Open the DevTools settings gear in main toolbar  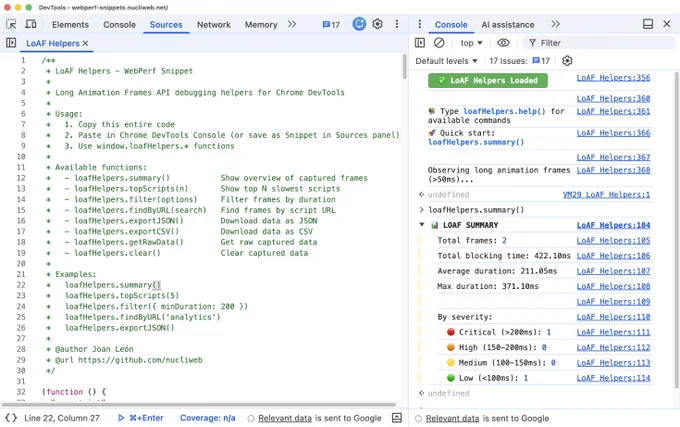click(377, 24)
